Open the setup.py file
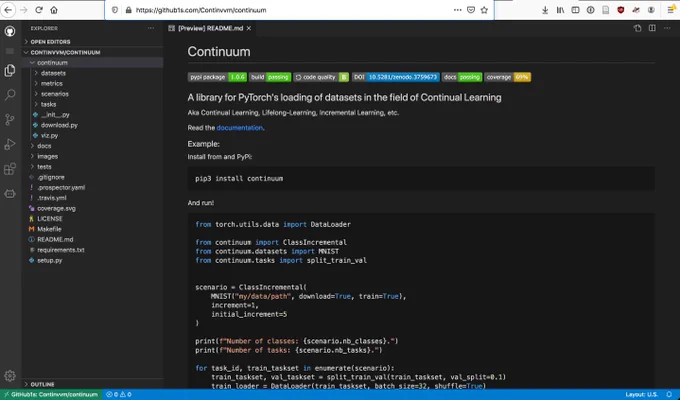 (92, 260)
